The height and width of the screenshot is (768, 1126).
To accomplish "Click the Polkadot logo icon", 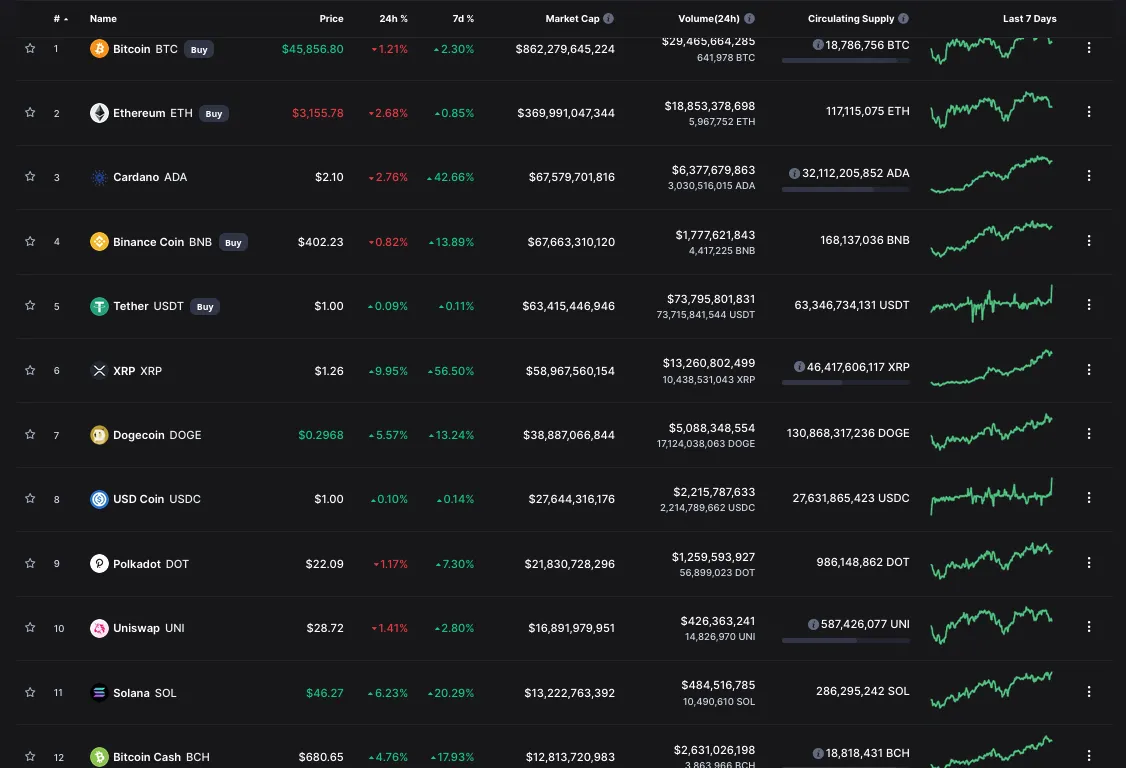I will click(x=99, y=563).
